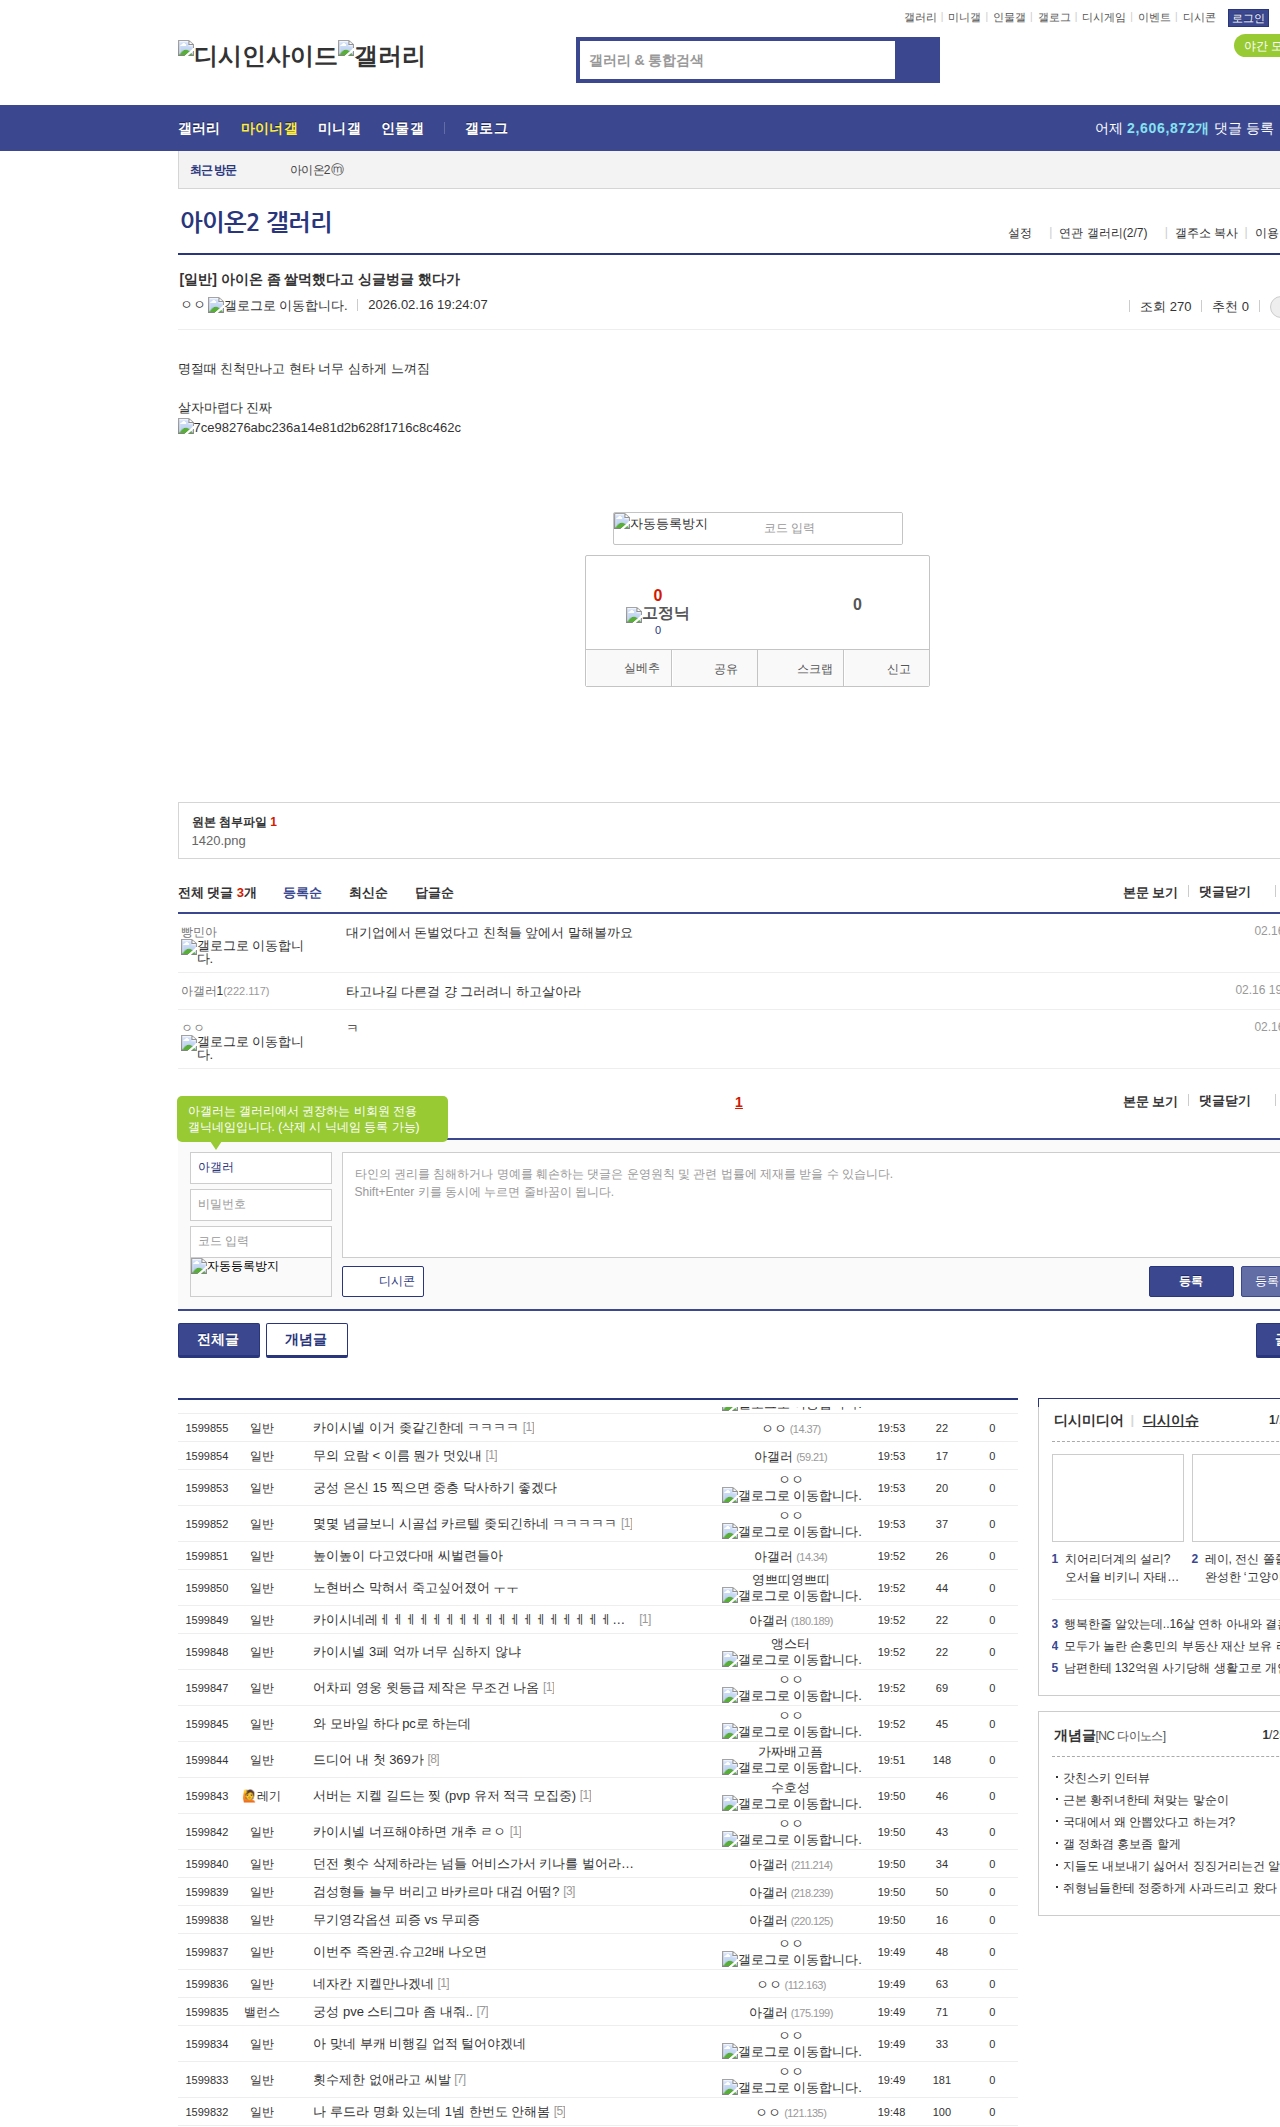Screen dimensions: 1280x2127
Task: Open the post '드디어 내 첫 369가'
Action: (x=369, y=1759)
